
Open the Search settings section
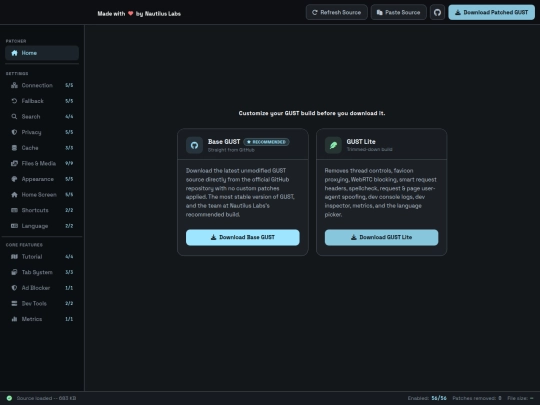tap(42, 117)
